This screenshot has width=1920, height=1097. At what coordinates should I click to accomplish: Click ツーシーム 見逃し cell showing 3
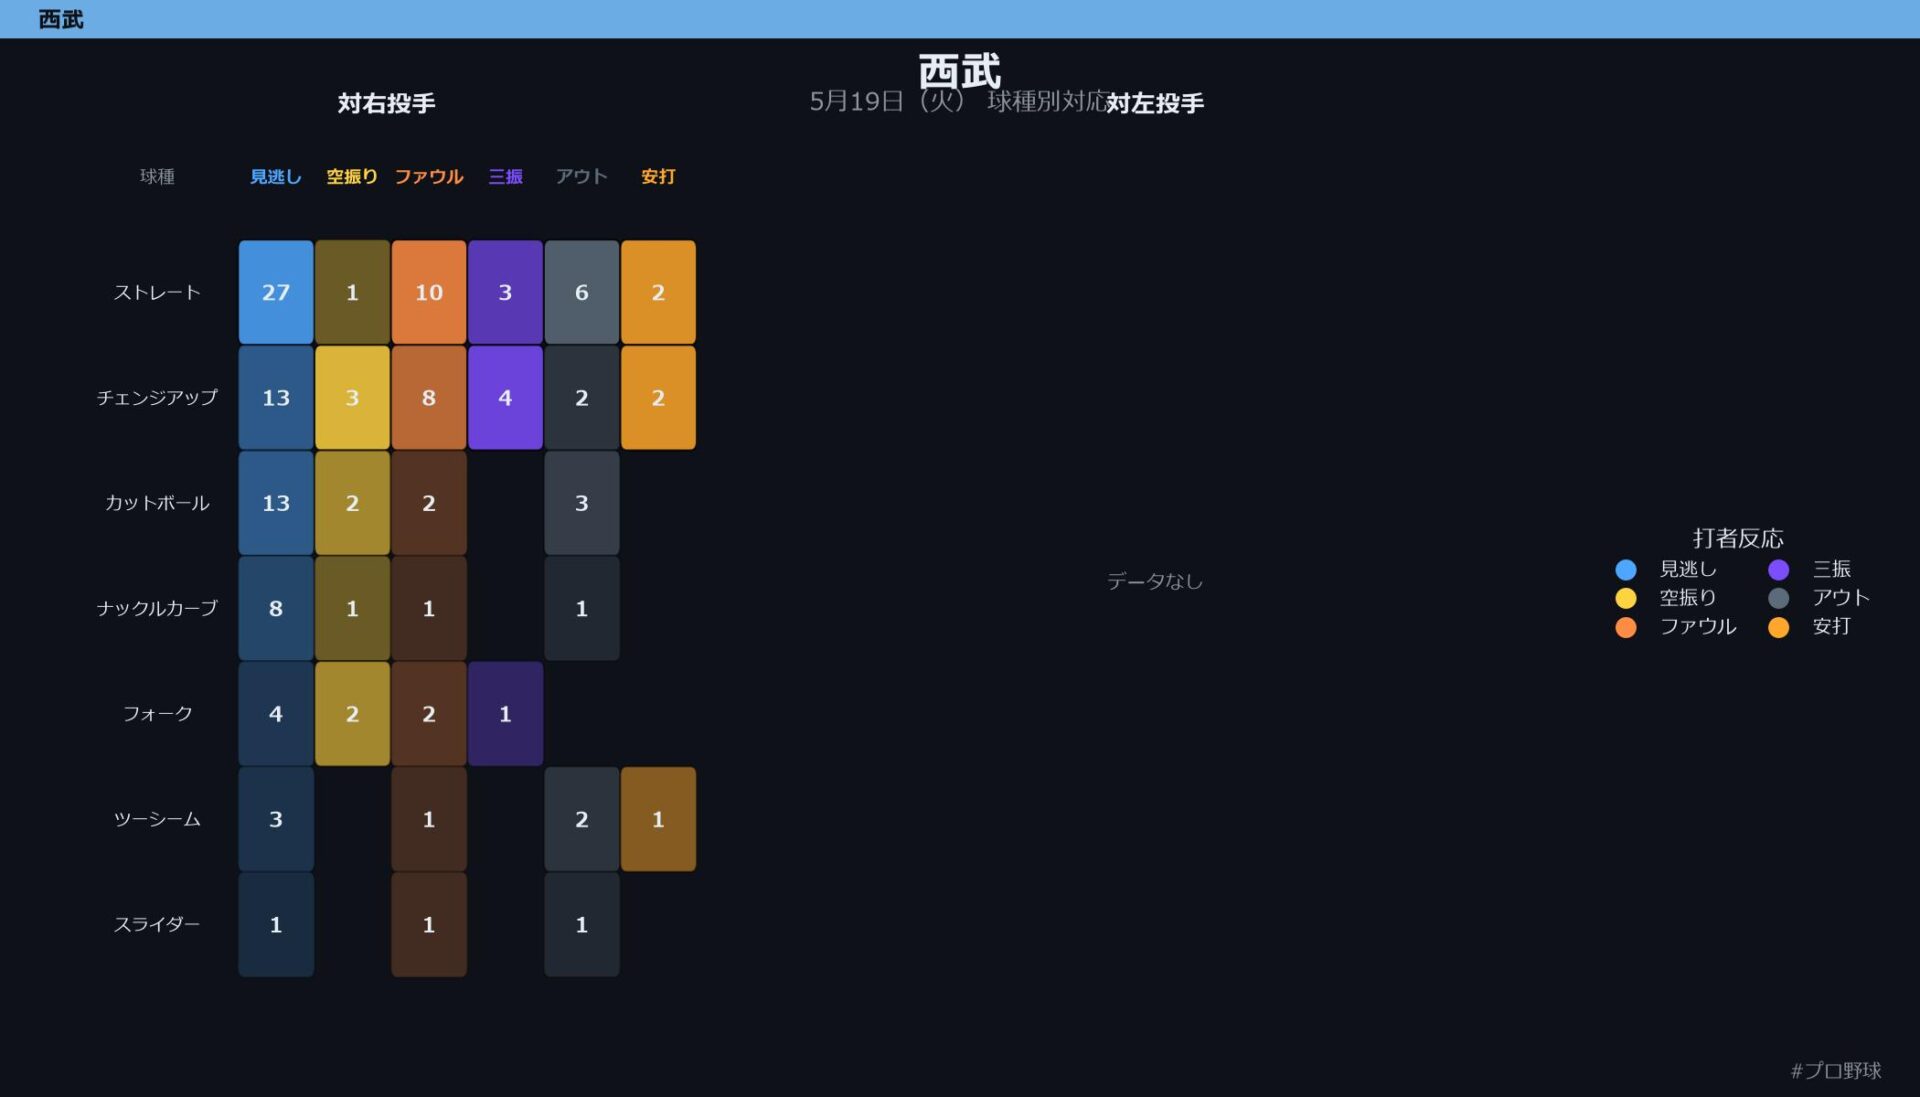(276, 819)
